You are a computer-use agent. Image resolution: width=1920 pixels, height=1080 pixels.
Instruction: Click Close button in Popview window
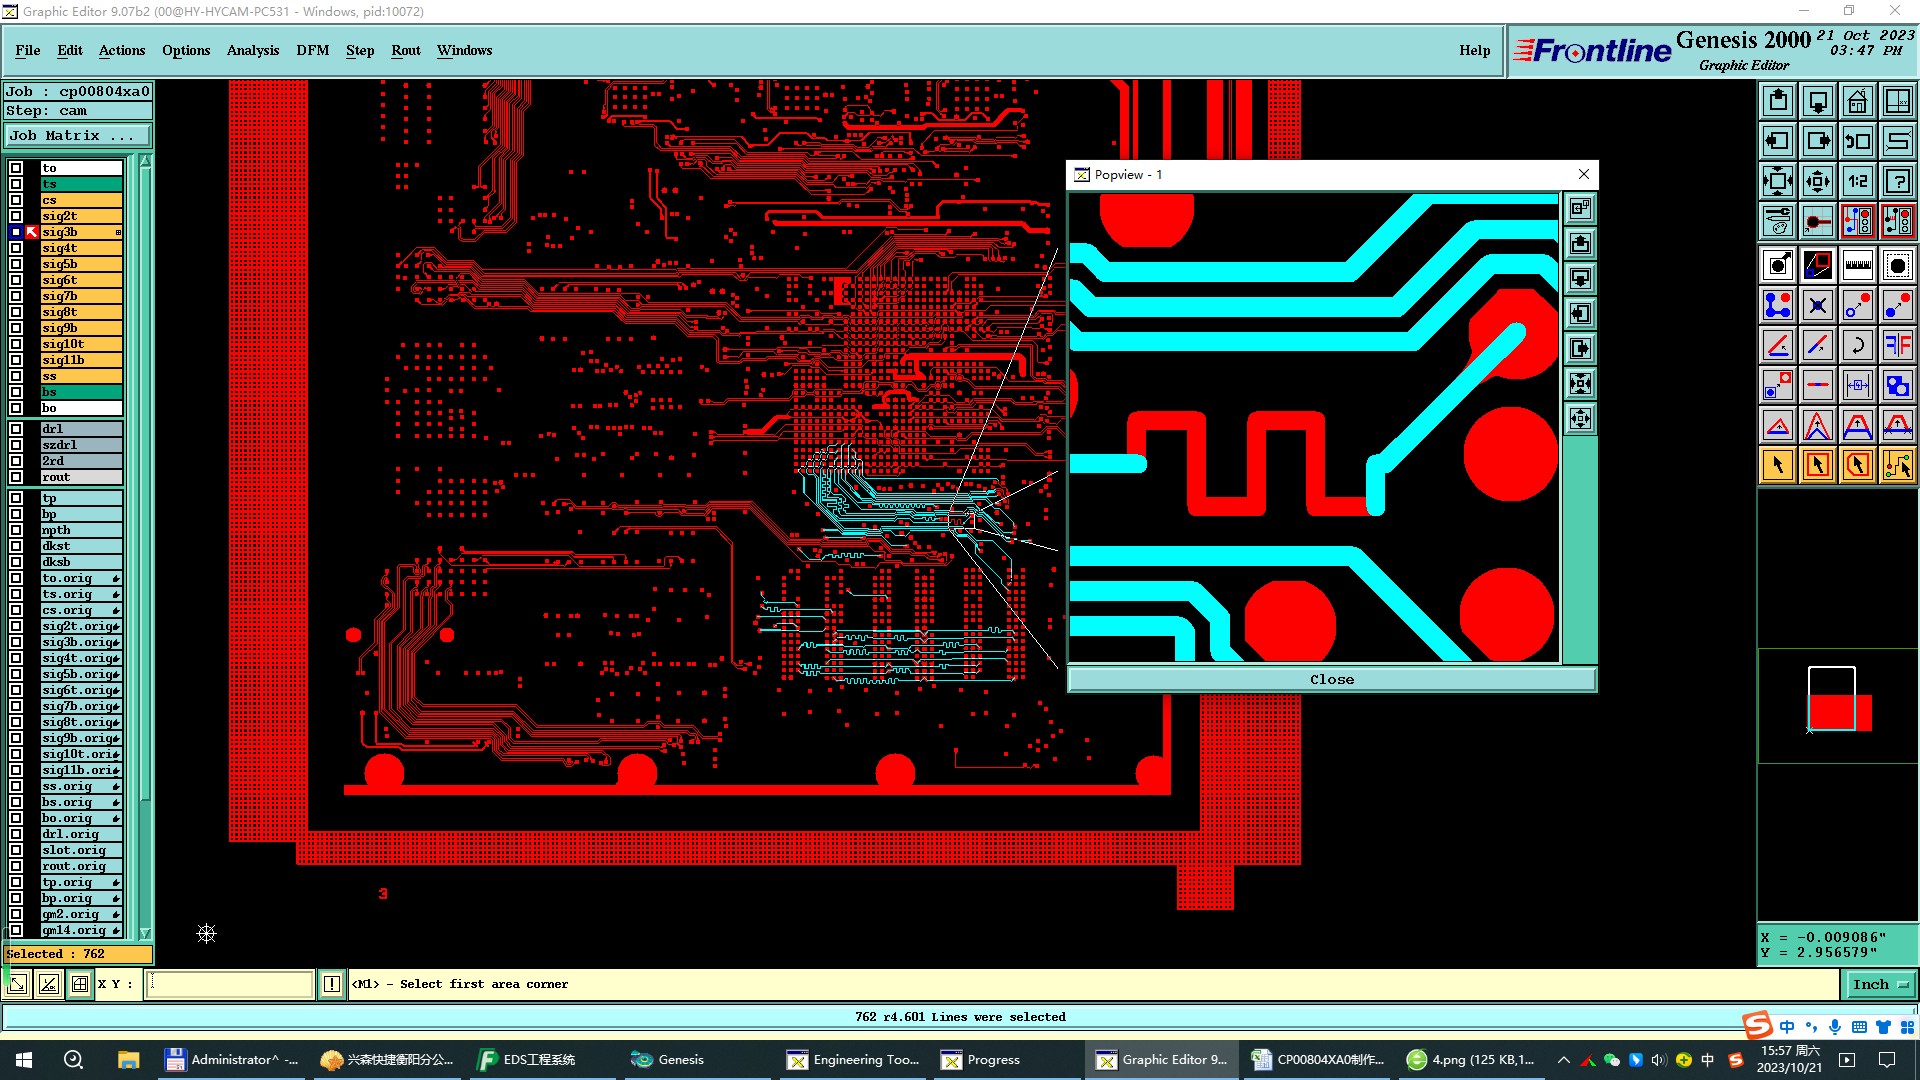point(1332,679)
